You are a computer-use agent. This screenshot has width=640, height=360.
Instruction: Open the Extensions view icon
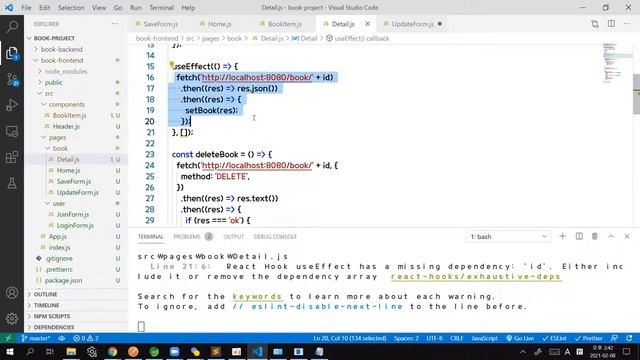tap(12, 157)
